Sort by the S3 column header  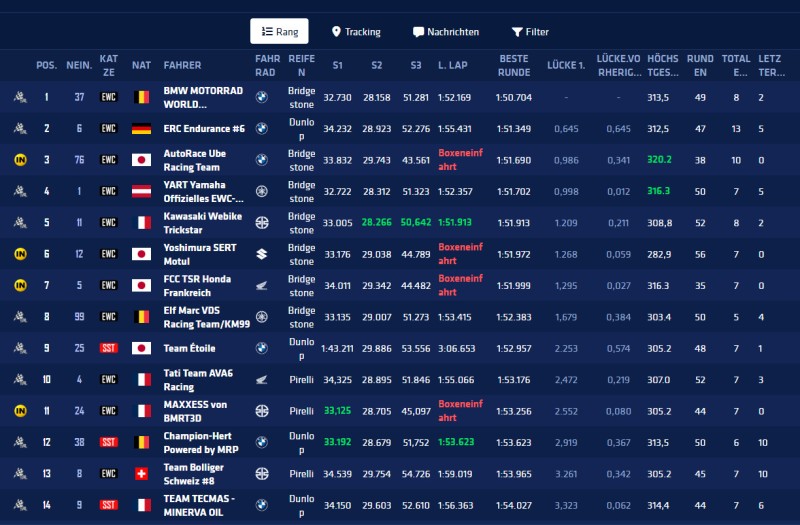click(416, 65)
